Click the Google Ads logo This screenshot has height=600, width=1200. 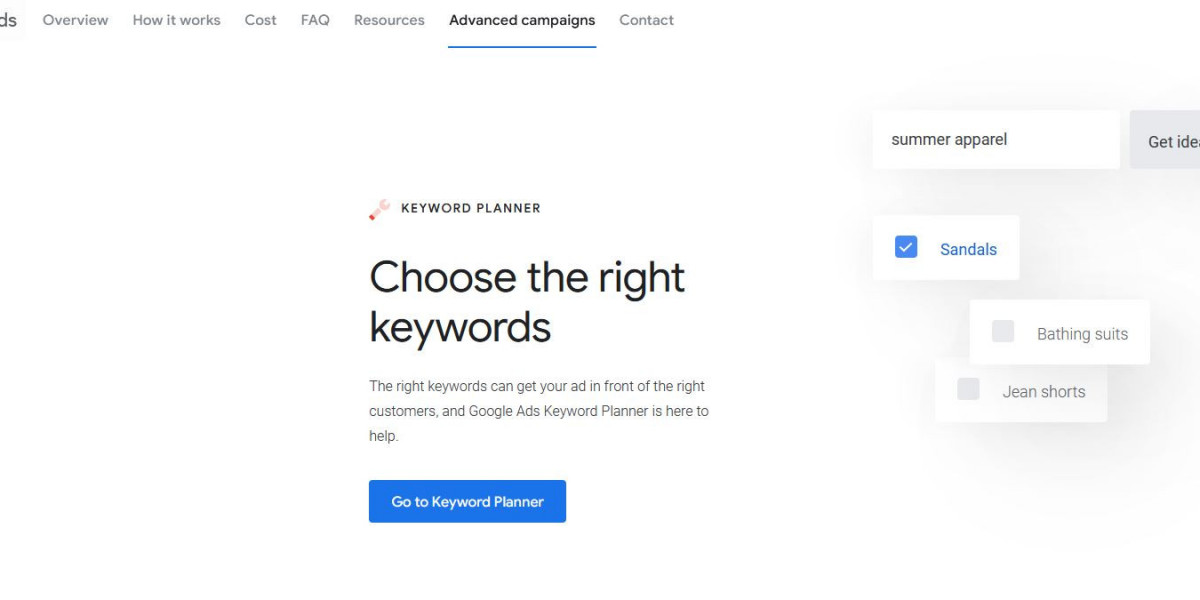pyautogui.click(x=9, y=20)
